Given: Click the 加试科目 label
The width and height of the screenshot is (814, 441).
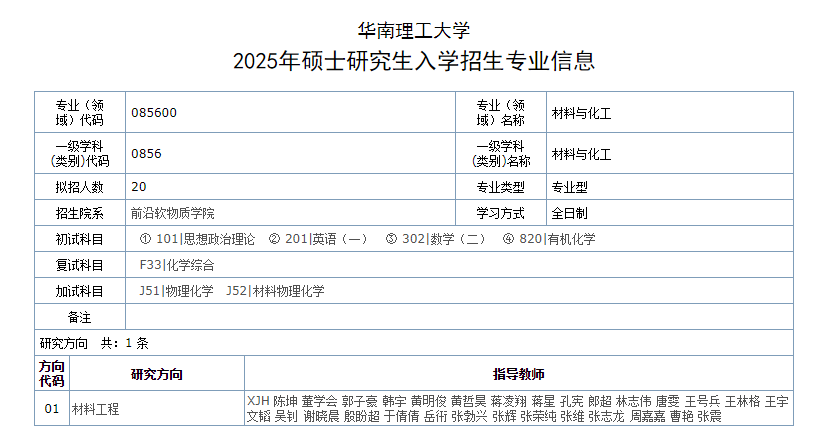Looking at the screenshot, I should pyautogui.click(x=79, y=291).
